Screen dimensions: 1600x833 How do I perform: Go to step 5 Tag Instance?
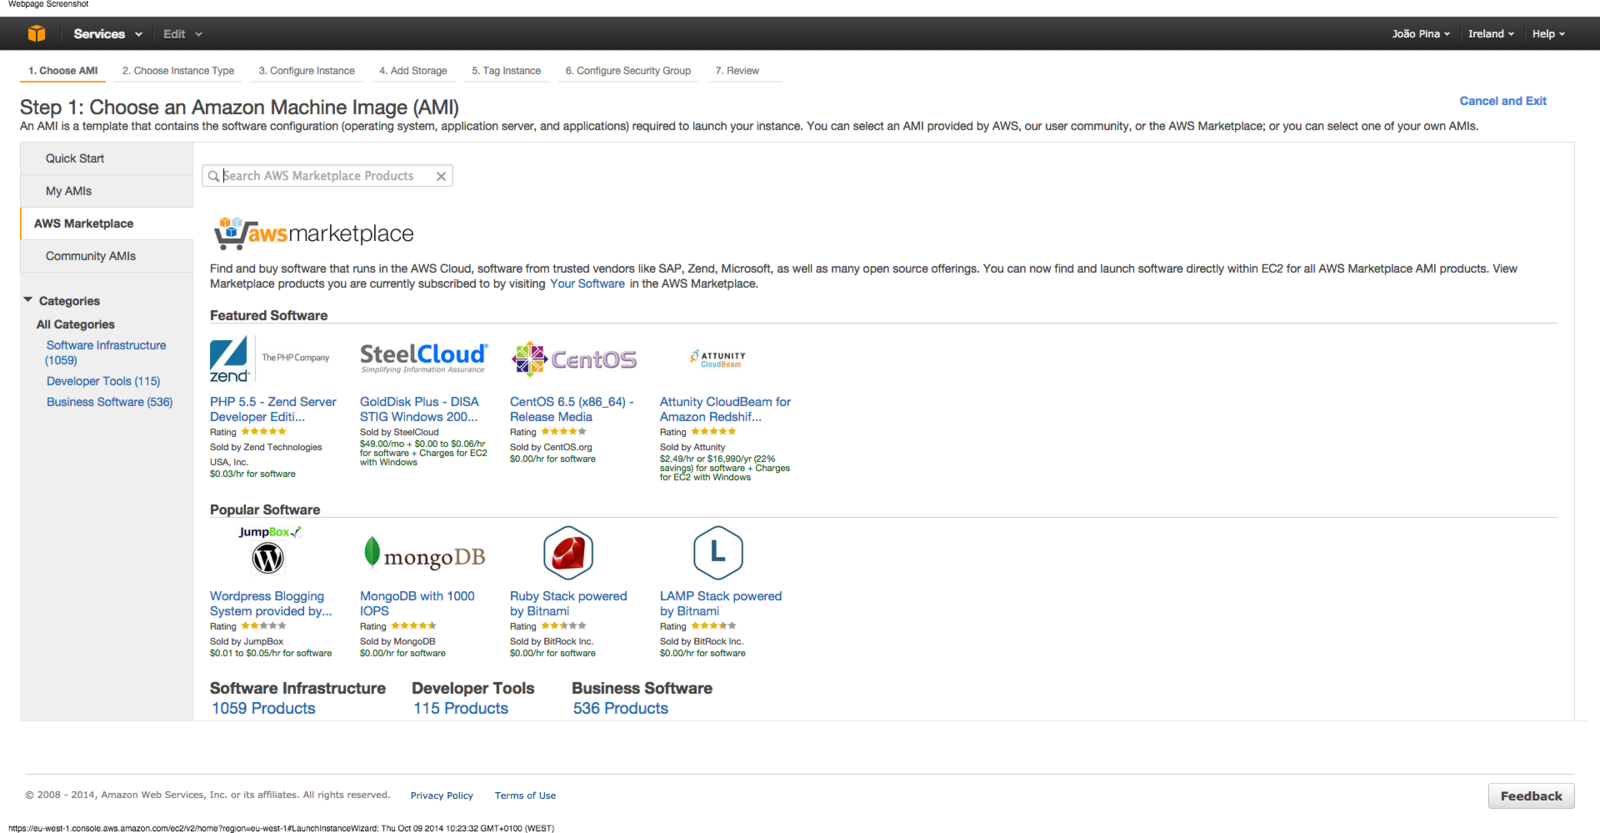[506, 71]
